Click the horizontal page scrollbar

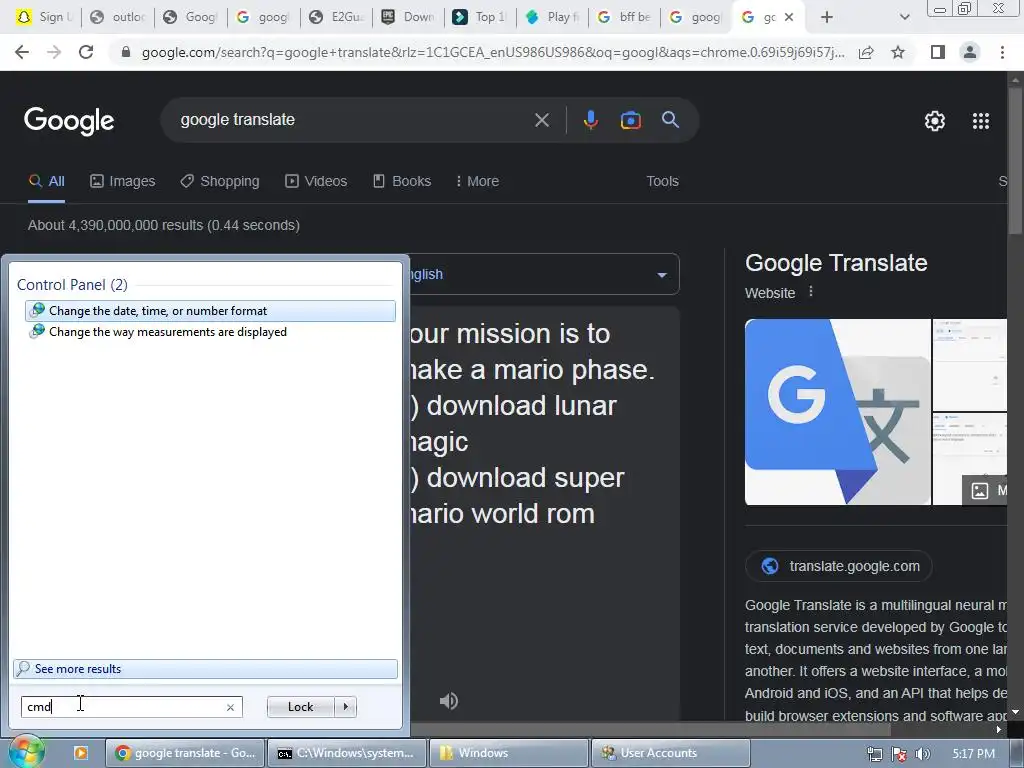click(x=650, y=729)
